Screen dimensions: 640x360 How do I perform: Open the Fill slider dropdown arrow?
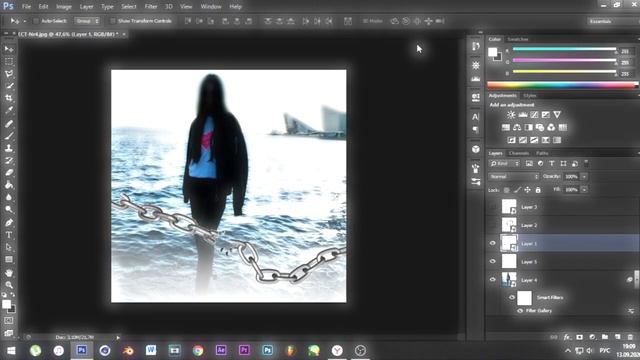click(x=584, y=190)
